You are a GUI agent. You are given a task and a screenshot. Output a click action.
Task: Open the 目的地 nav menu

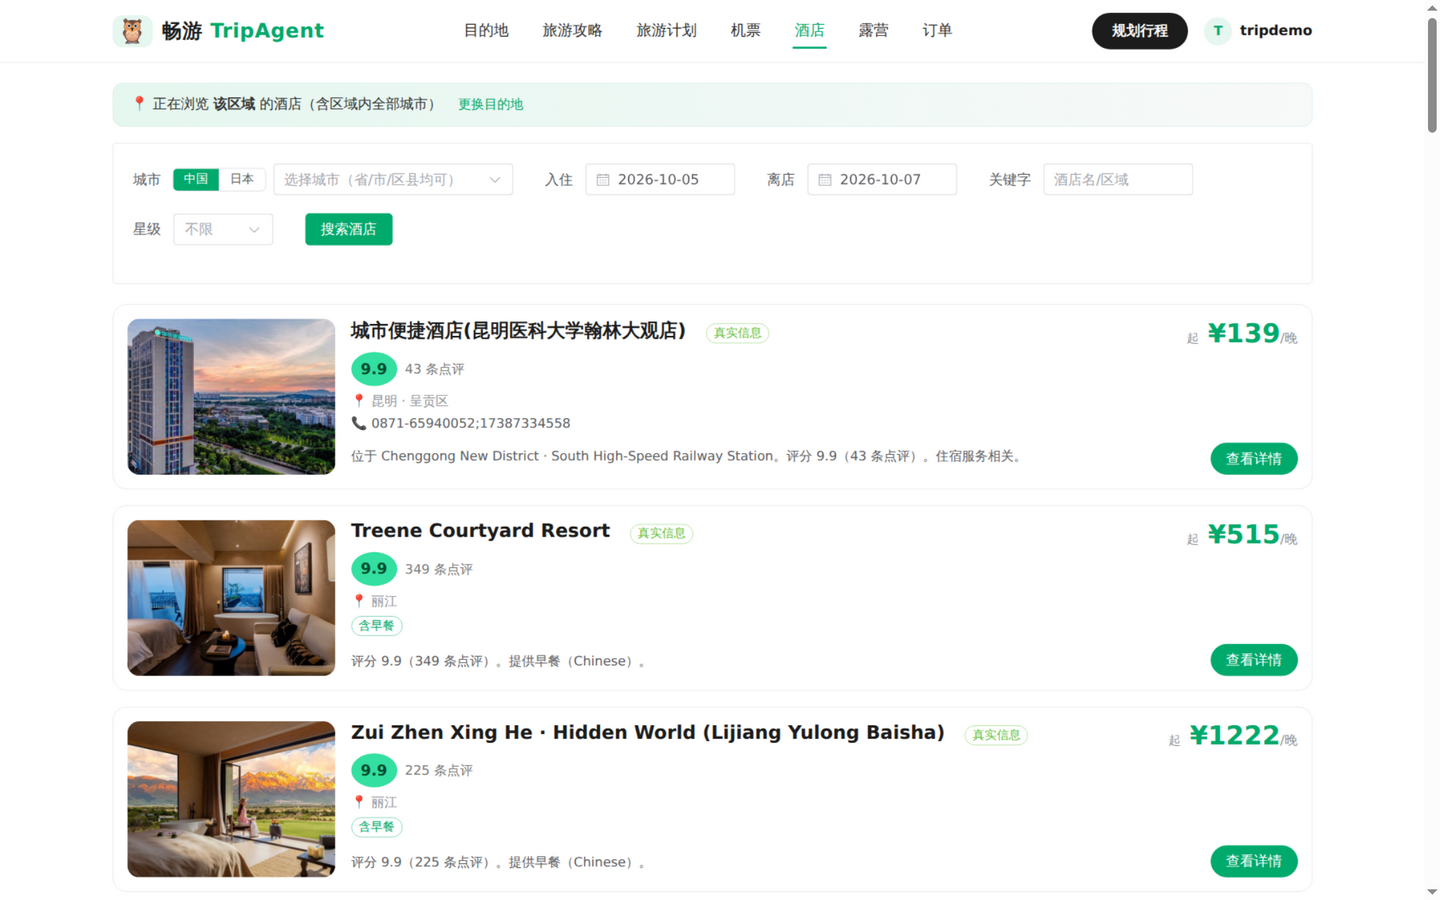[486, 31]
